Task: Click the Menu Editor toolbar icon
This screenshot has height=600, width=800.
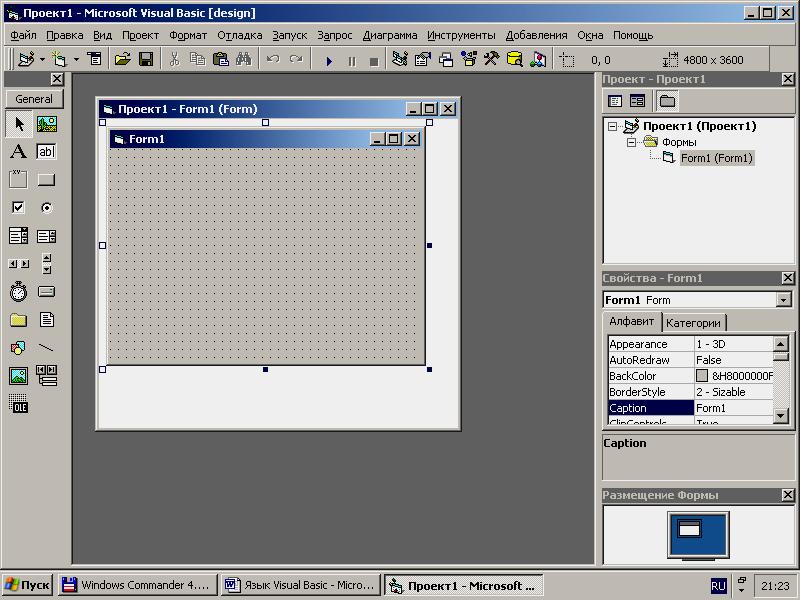Action: 94,60
